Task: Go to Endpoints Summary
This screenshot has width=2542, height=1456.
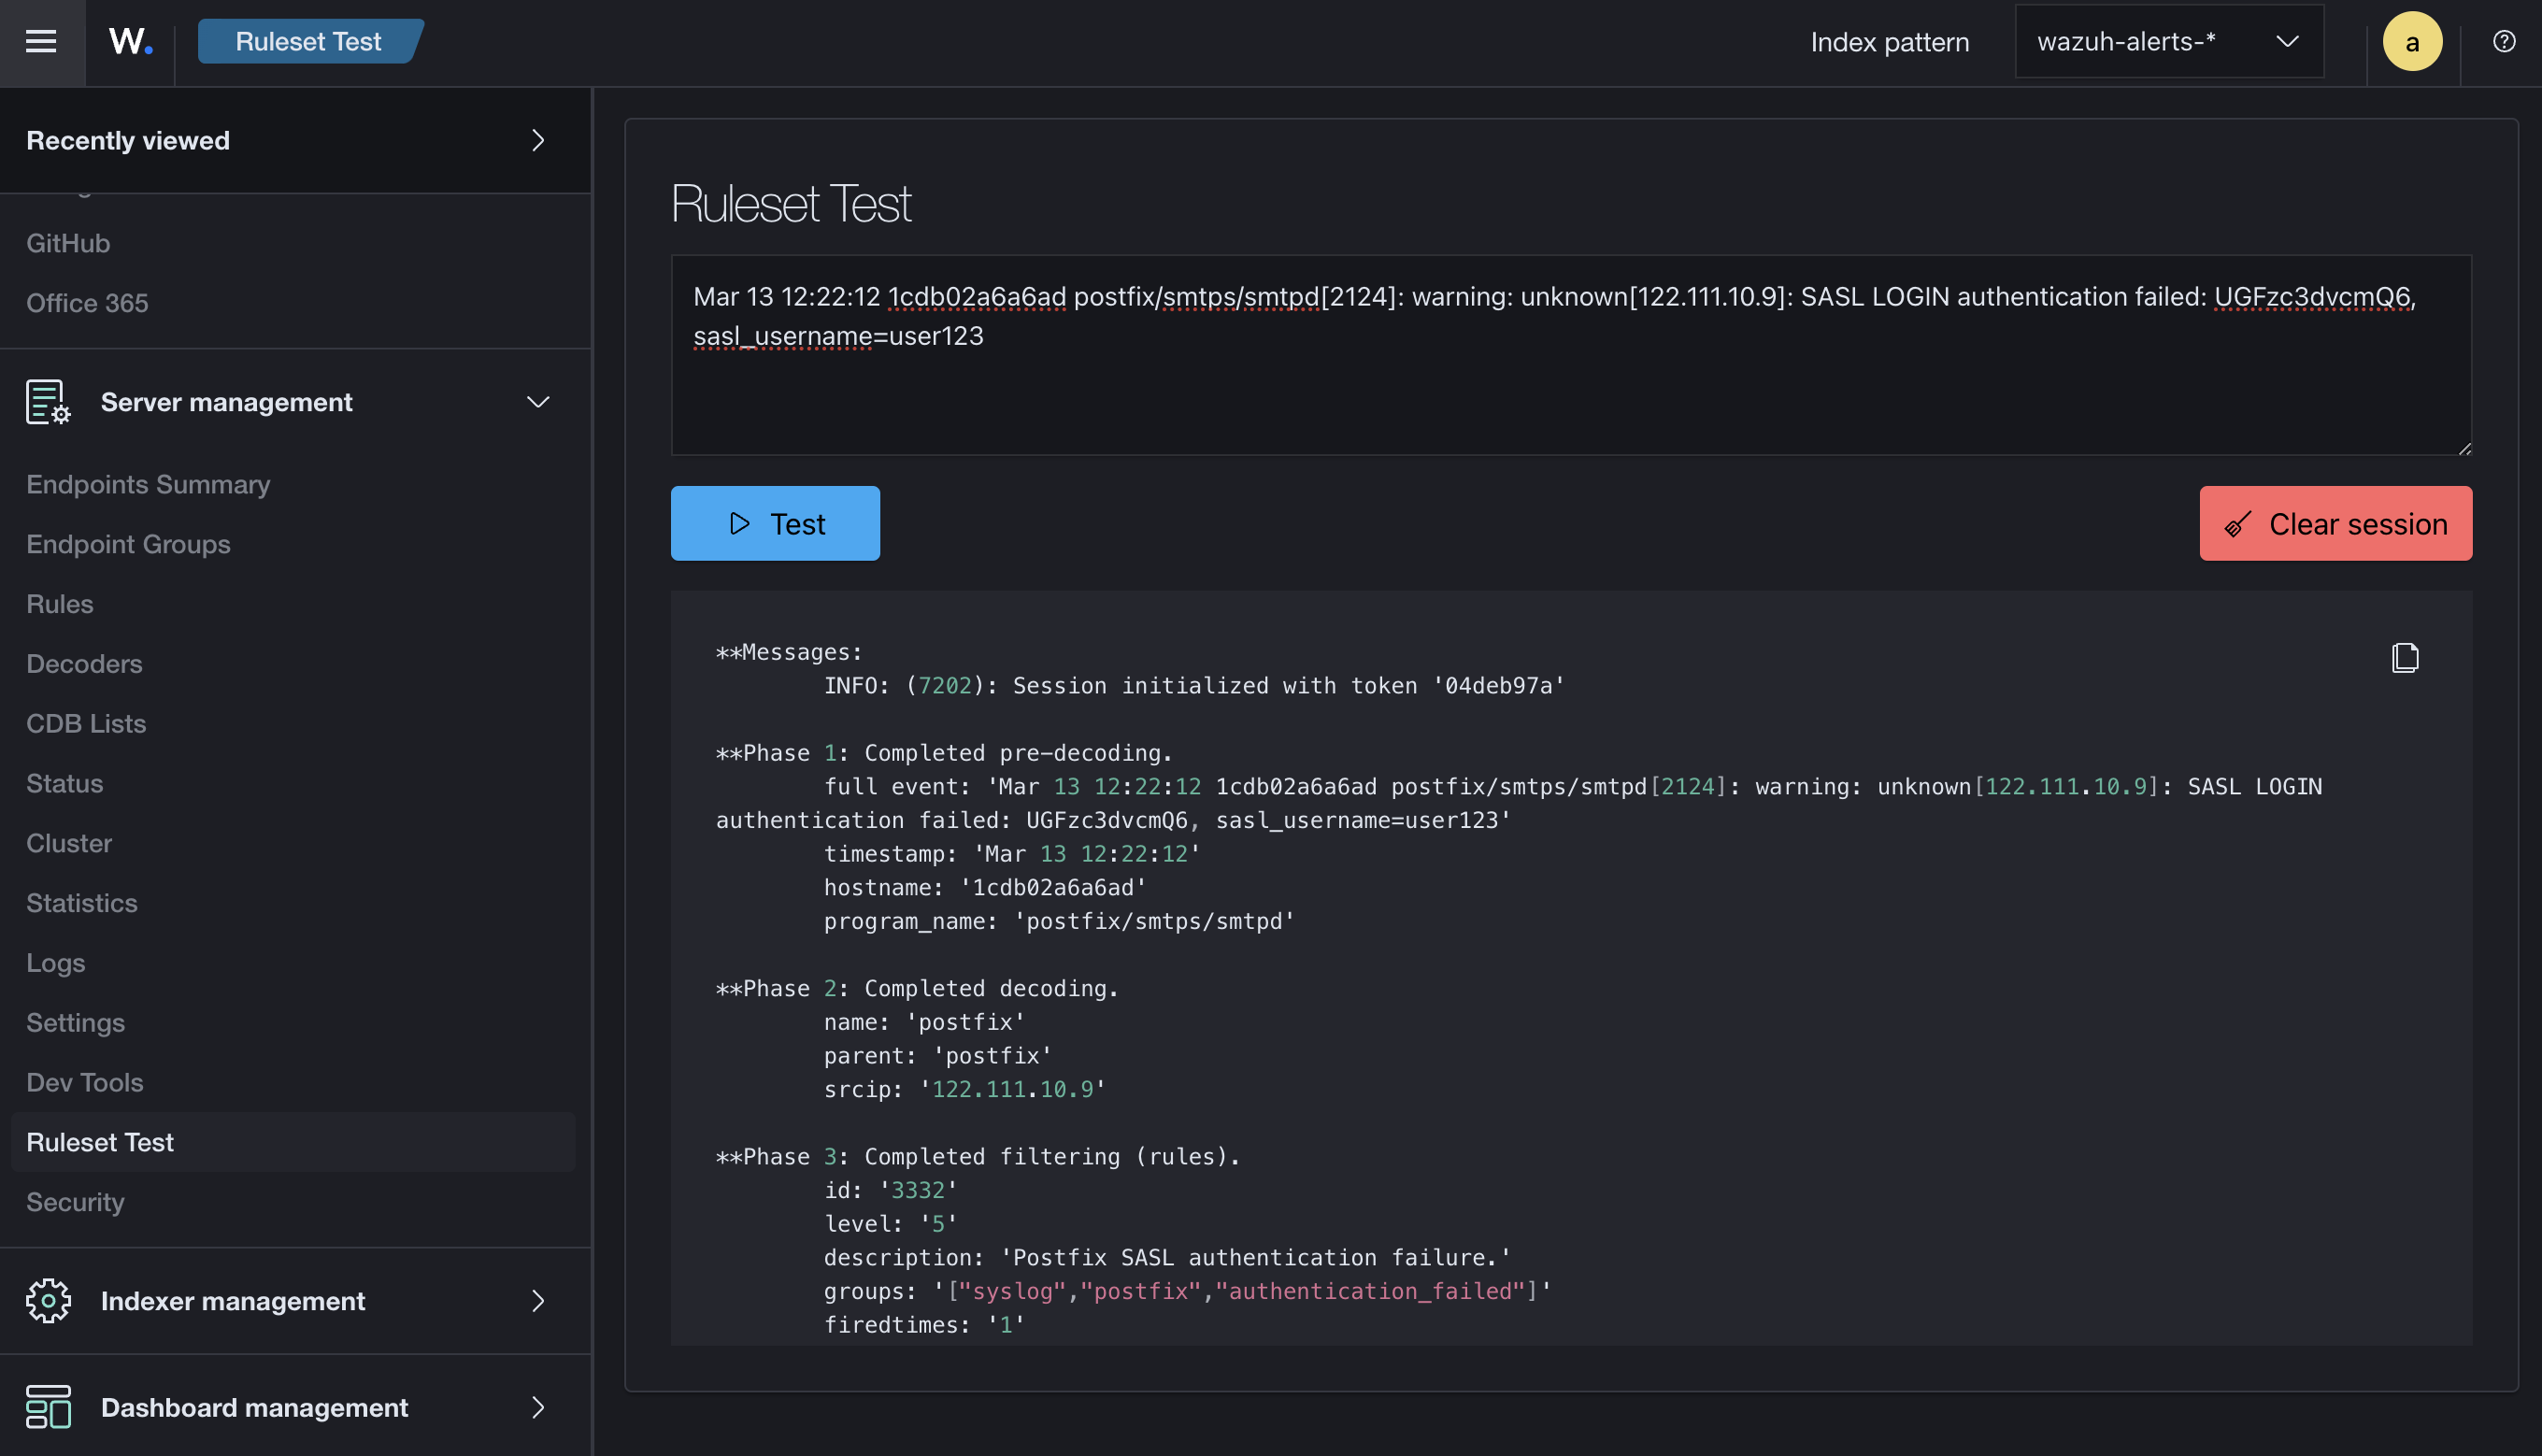Action: click(x=148, y=484)
